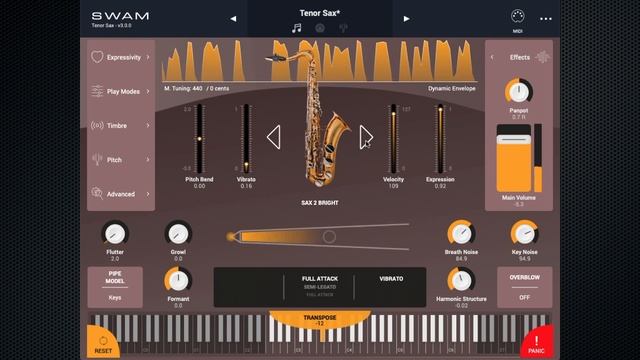Click the Play Modes sliders icon

(x=97, y=91)
